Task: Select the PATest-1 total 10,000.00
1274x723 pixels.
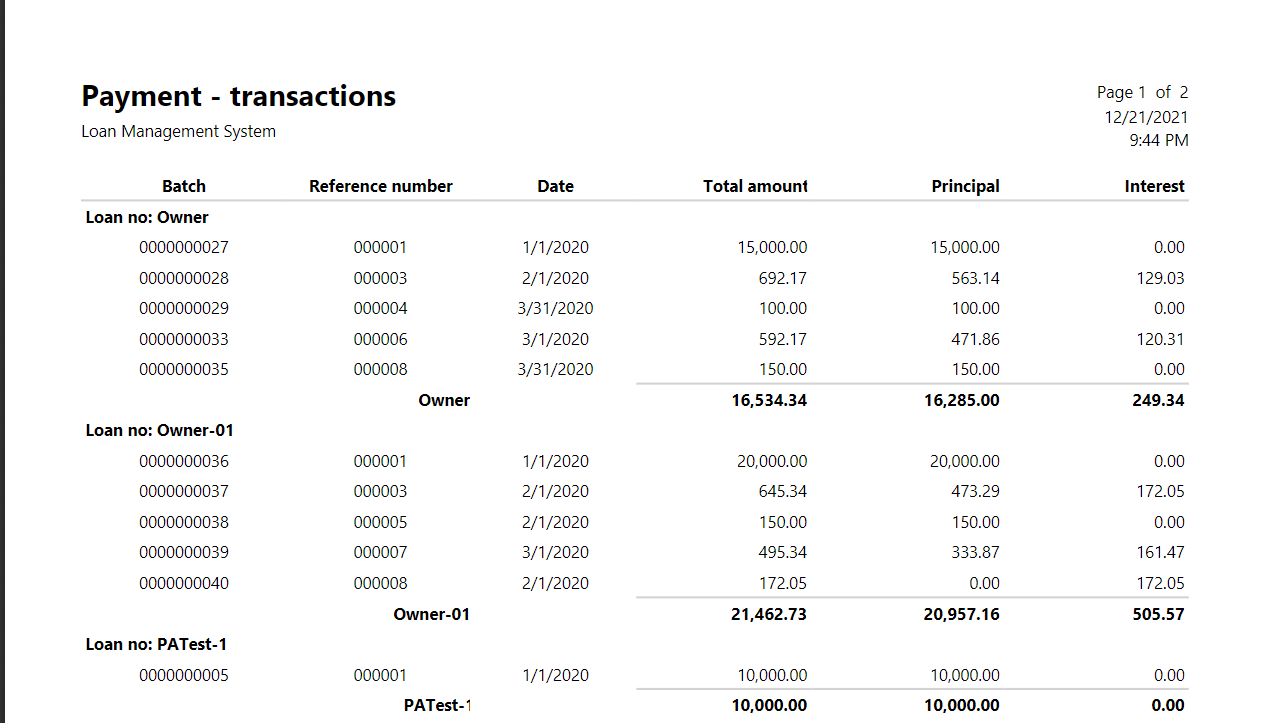Action: coord(768,705)
